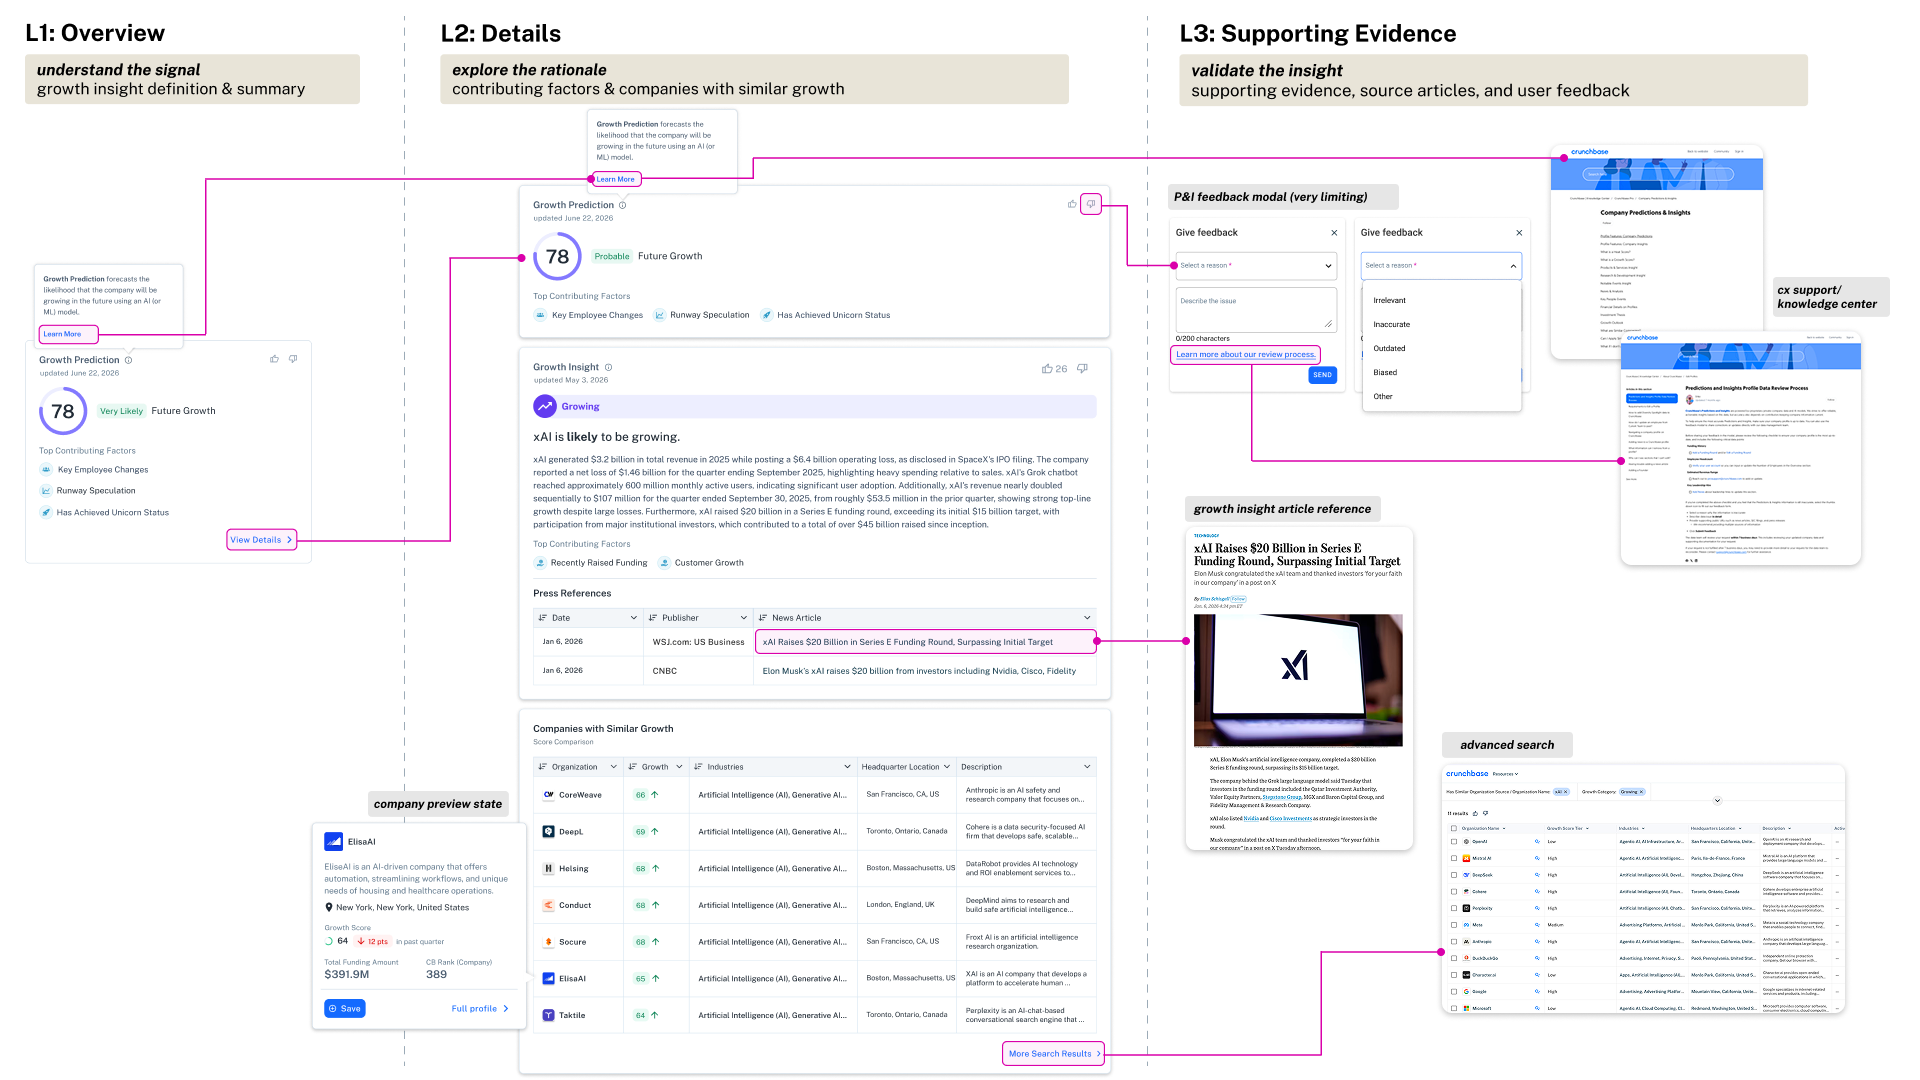
Task: Check the Microsoft row checkbox
Action: (1454, 1008)
